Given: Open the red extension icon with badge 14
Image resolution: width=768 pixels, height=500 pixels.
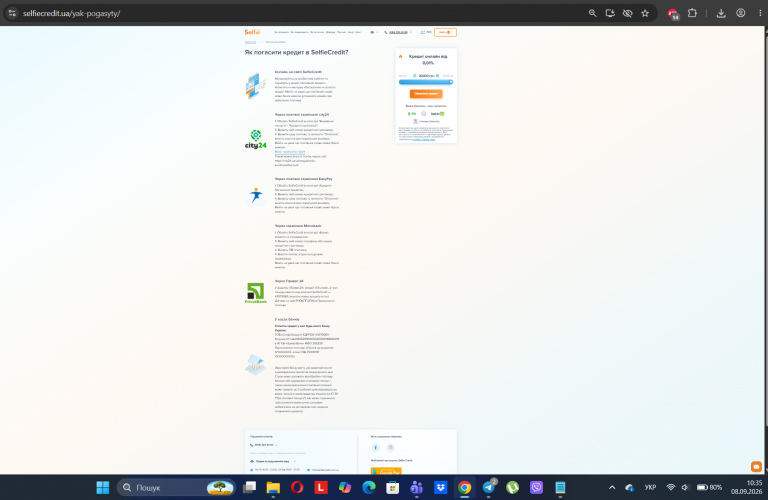Looking at the screenshot, I should click(x=673, y=14).
